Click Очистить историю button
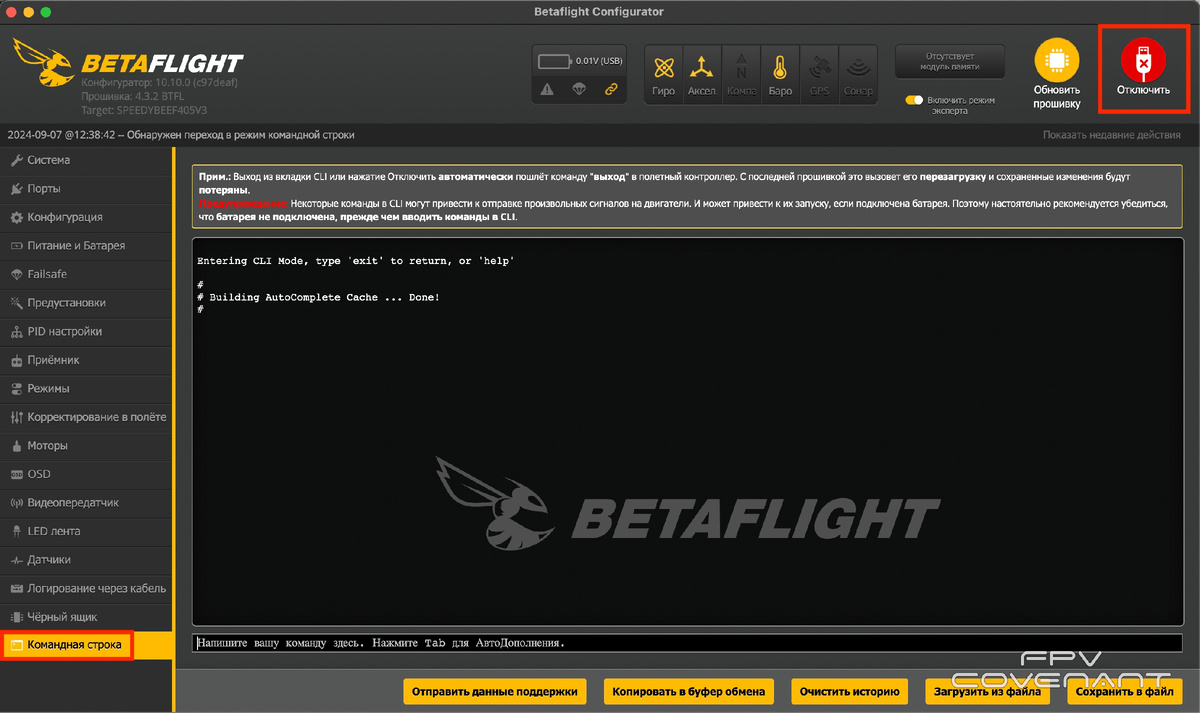 (x=850, y=691)
